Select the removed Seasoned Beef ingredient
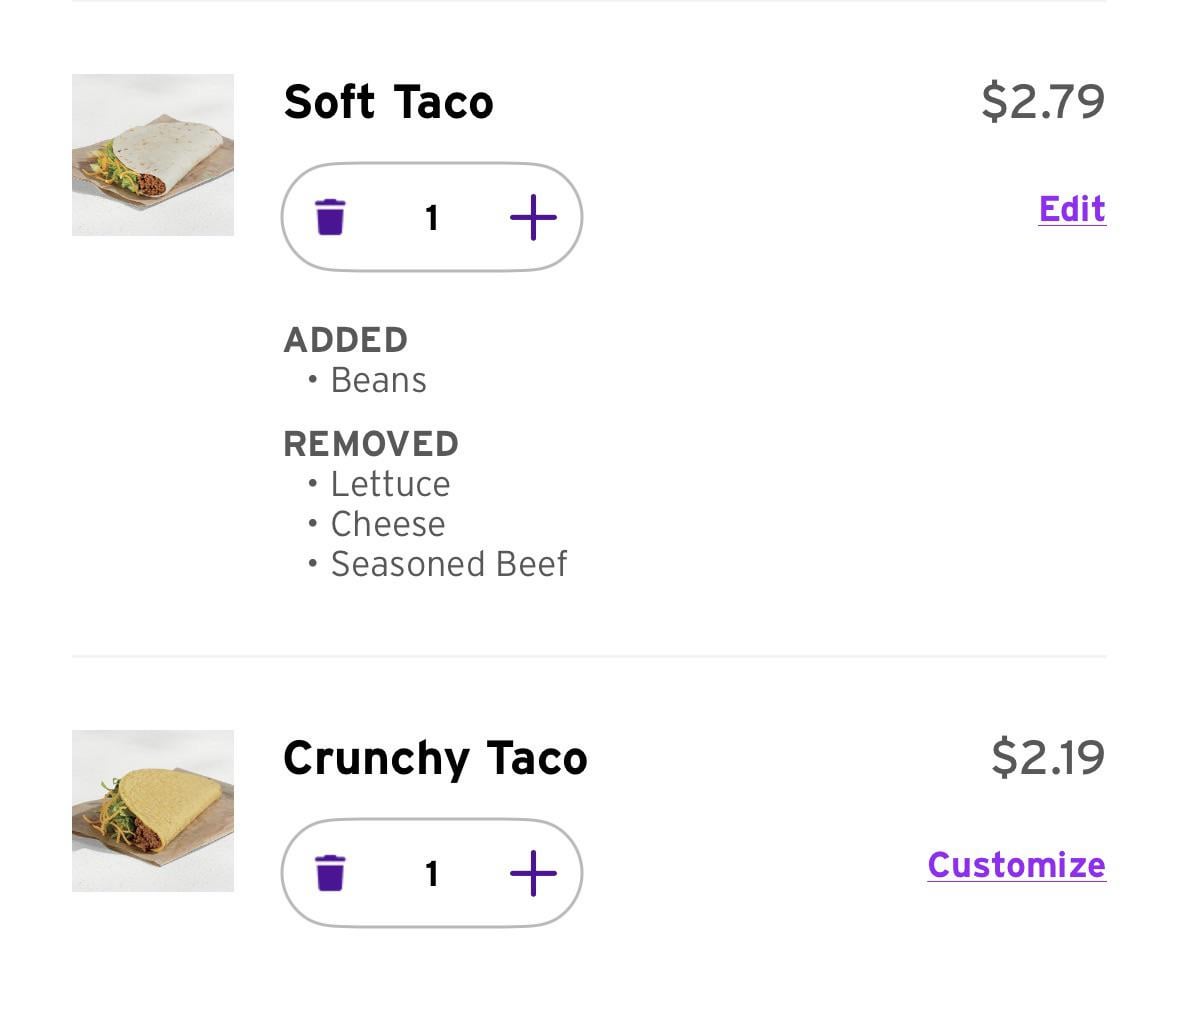This screenshot has width=1179, height=1013. click(x=448, y=565)
